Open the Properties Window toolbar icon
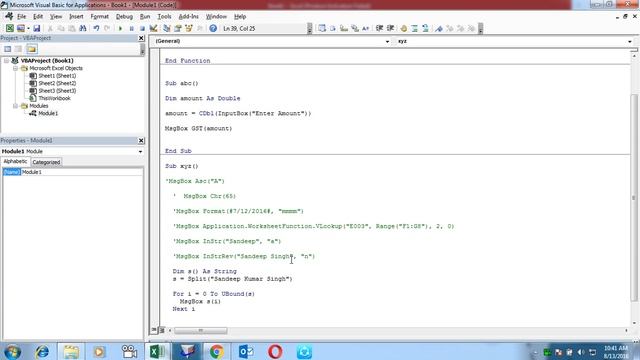The width and height of the screenshot is (640, 360). pyautogui.click(x=178, y=28)
